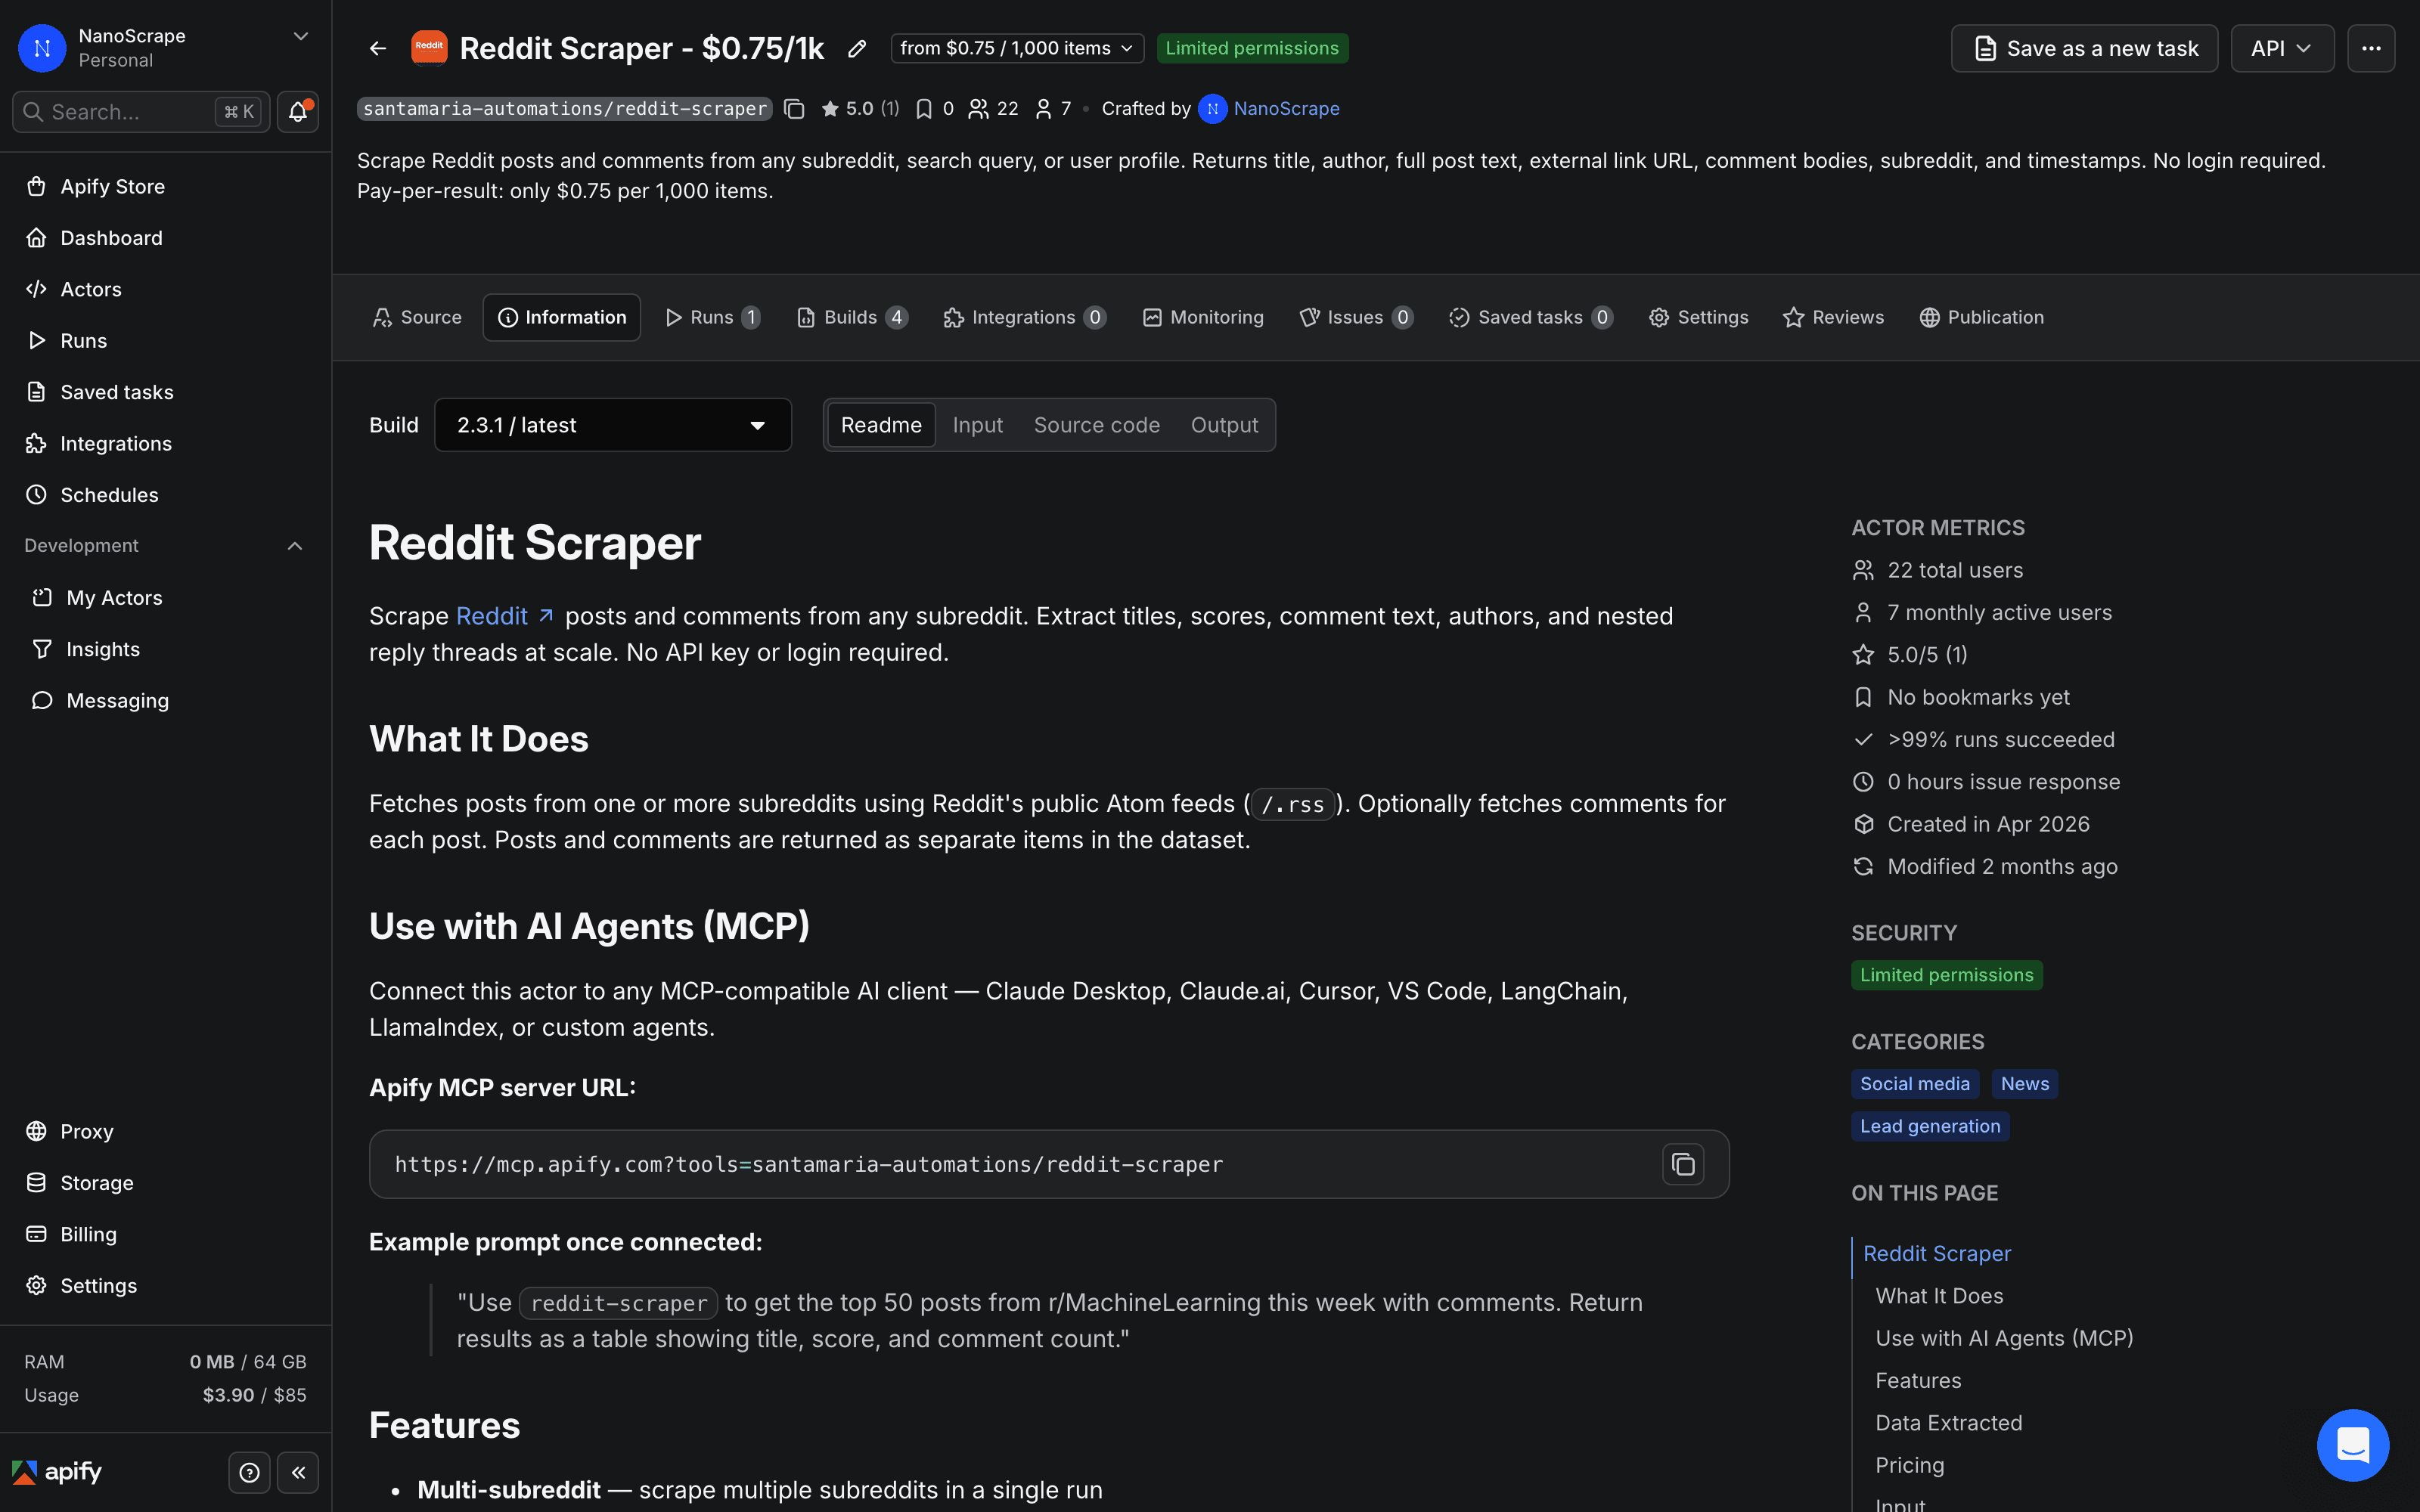Jump to Data Extracted section
The height and width of the screenshot is (1512, 2420).
pyautogui.click(x=1948, y=1423)
